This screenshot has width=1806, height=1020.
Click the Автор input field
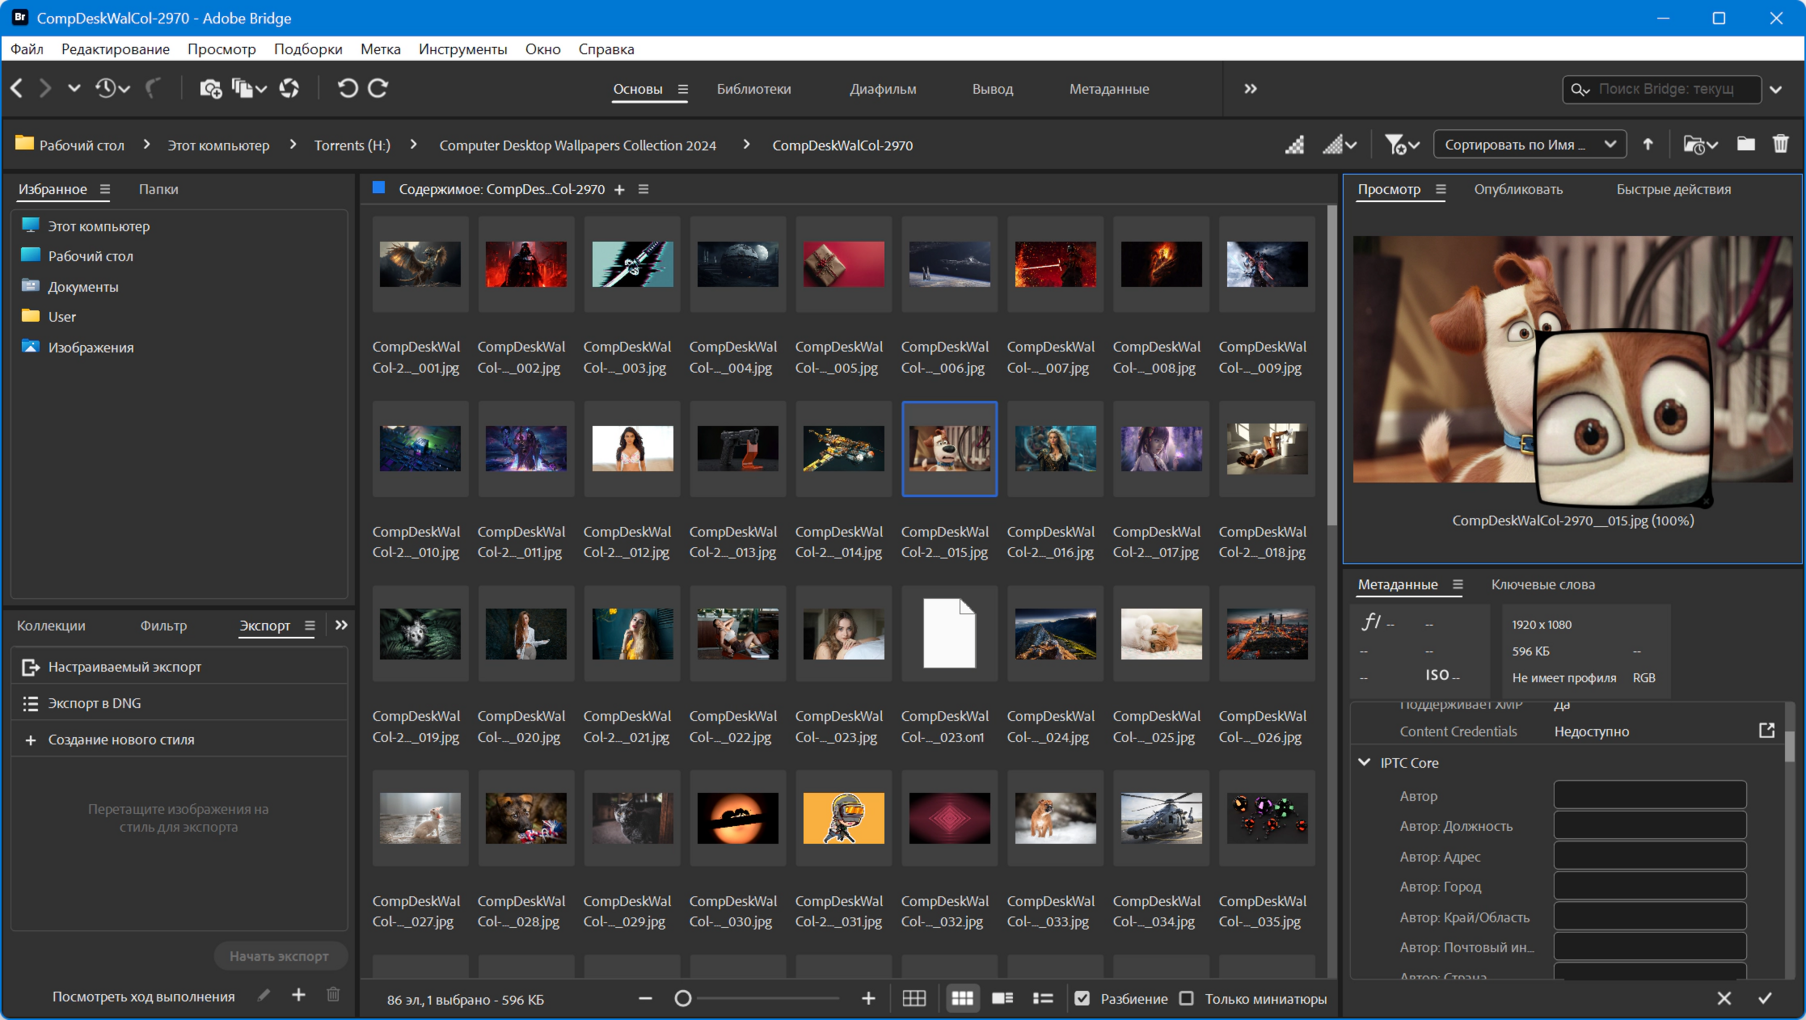(x=1650, y=795)
